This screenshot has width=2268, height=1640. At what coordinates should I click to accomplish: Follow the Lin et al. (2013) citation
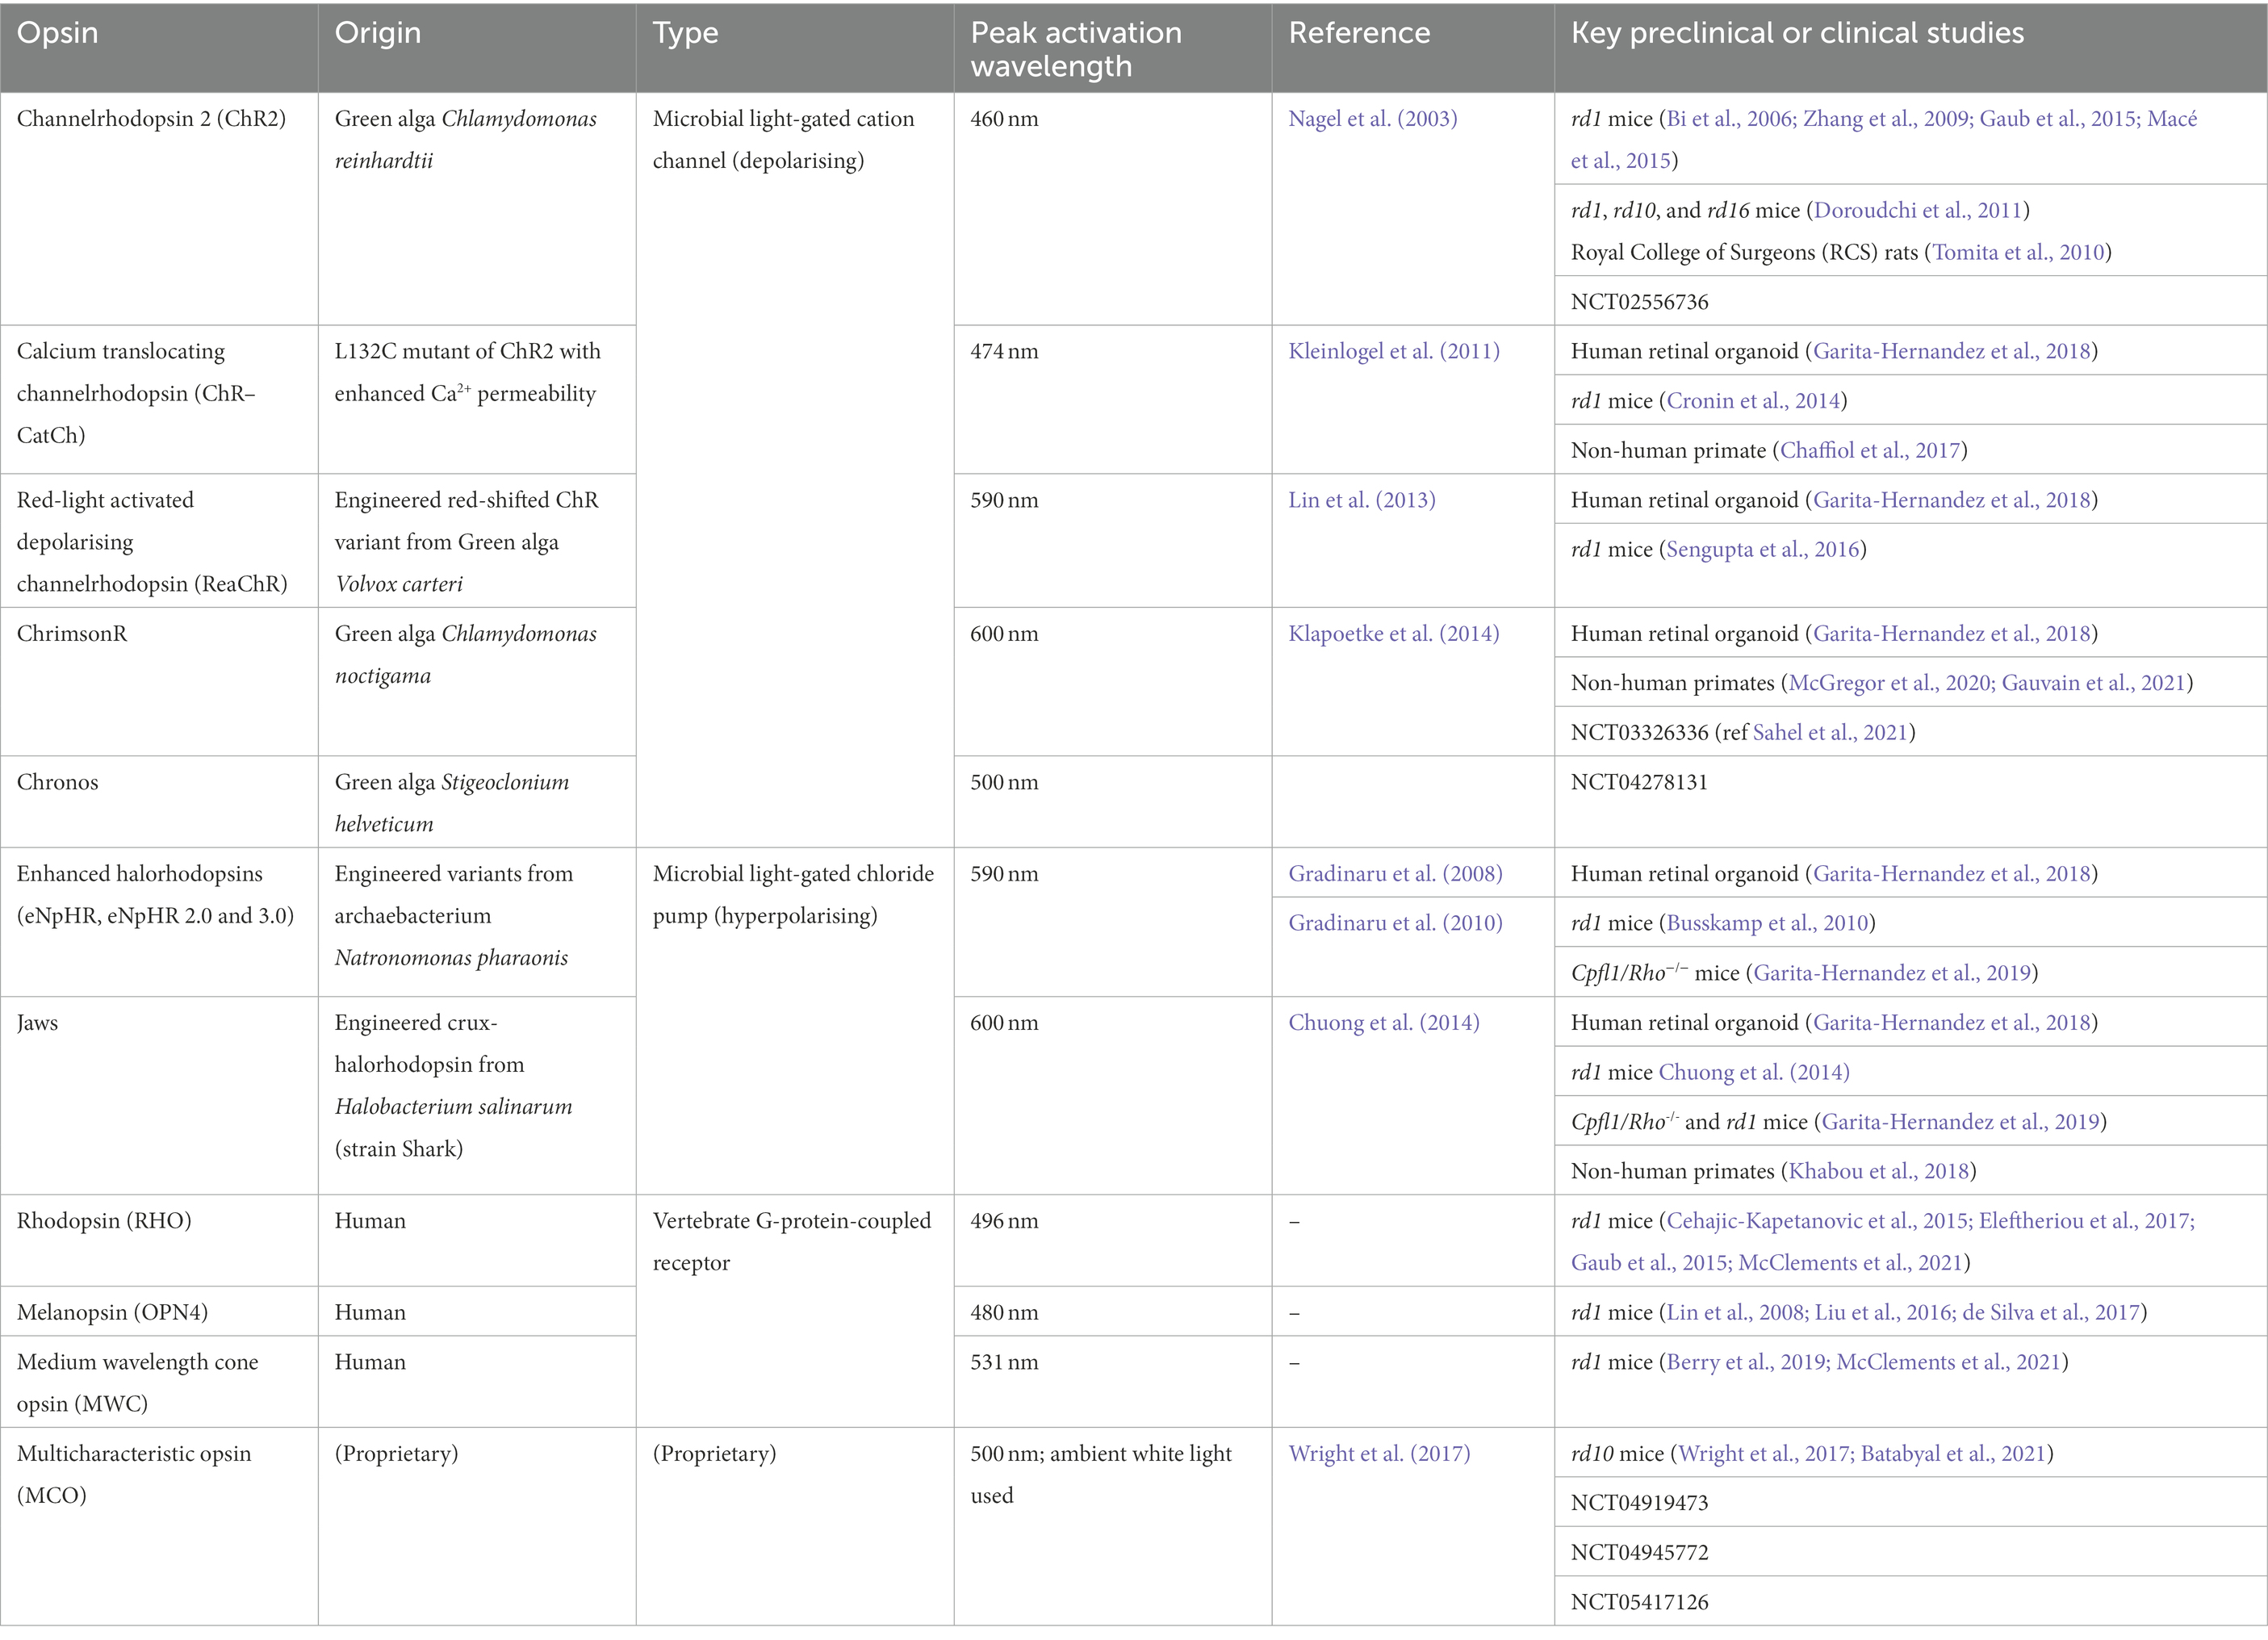pos(1361,501)
